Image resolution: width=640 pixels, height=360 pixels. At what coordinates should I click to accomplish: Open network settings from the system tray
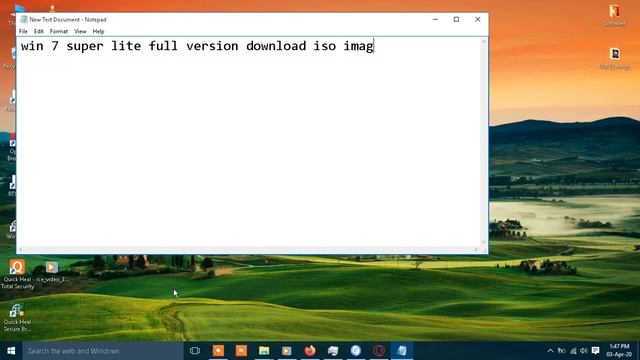point(573,351)
